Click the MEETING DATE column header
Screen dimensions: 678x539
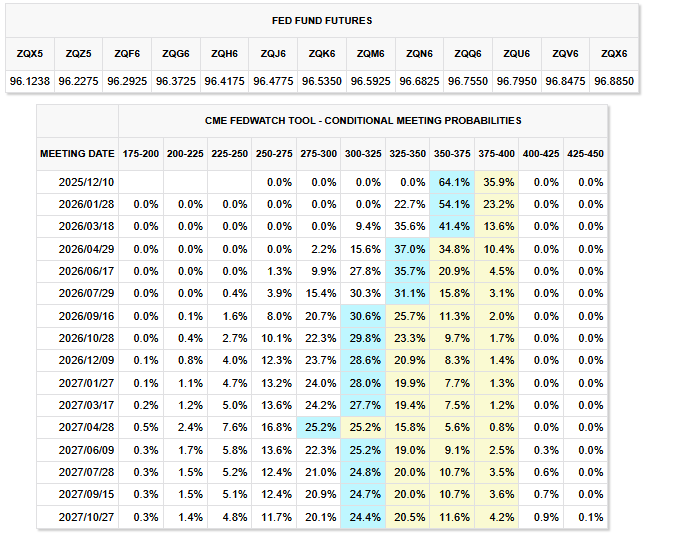click(x=77, y=154)
